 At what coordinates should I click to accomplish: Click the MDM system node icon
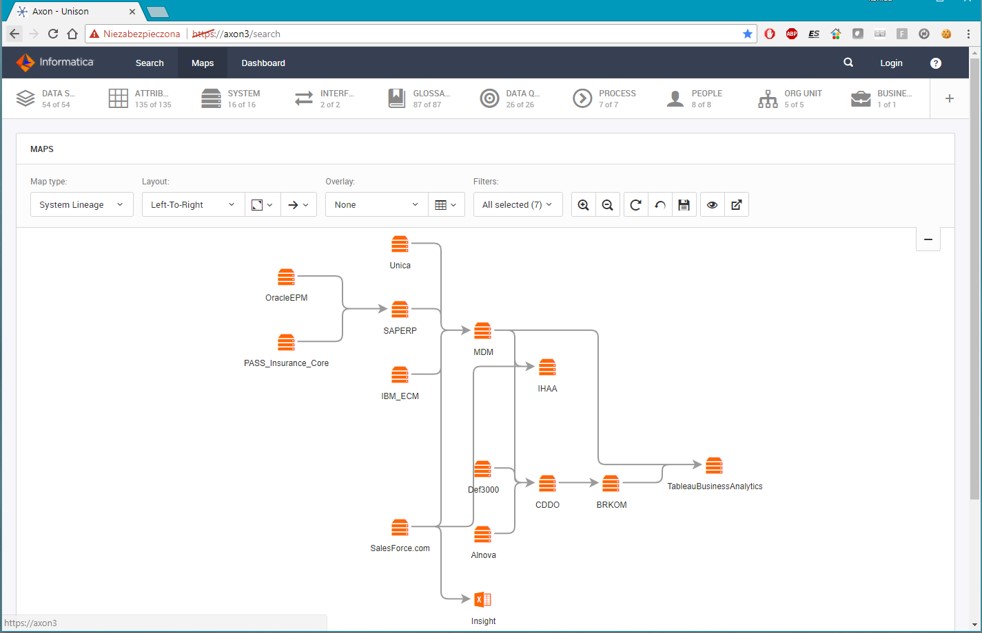pos(483,331)
